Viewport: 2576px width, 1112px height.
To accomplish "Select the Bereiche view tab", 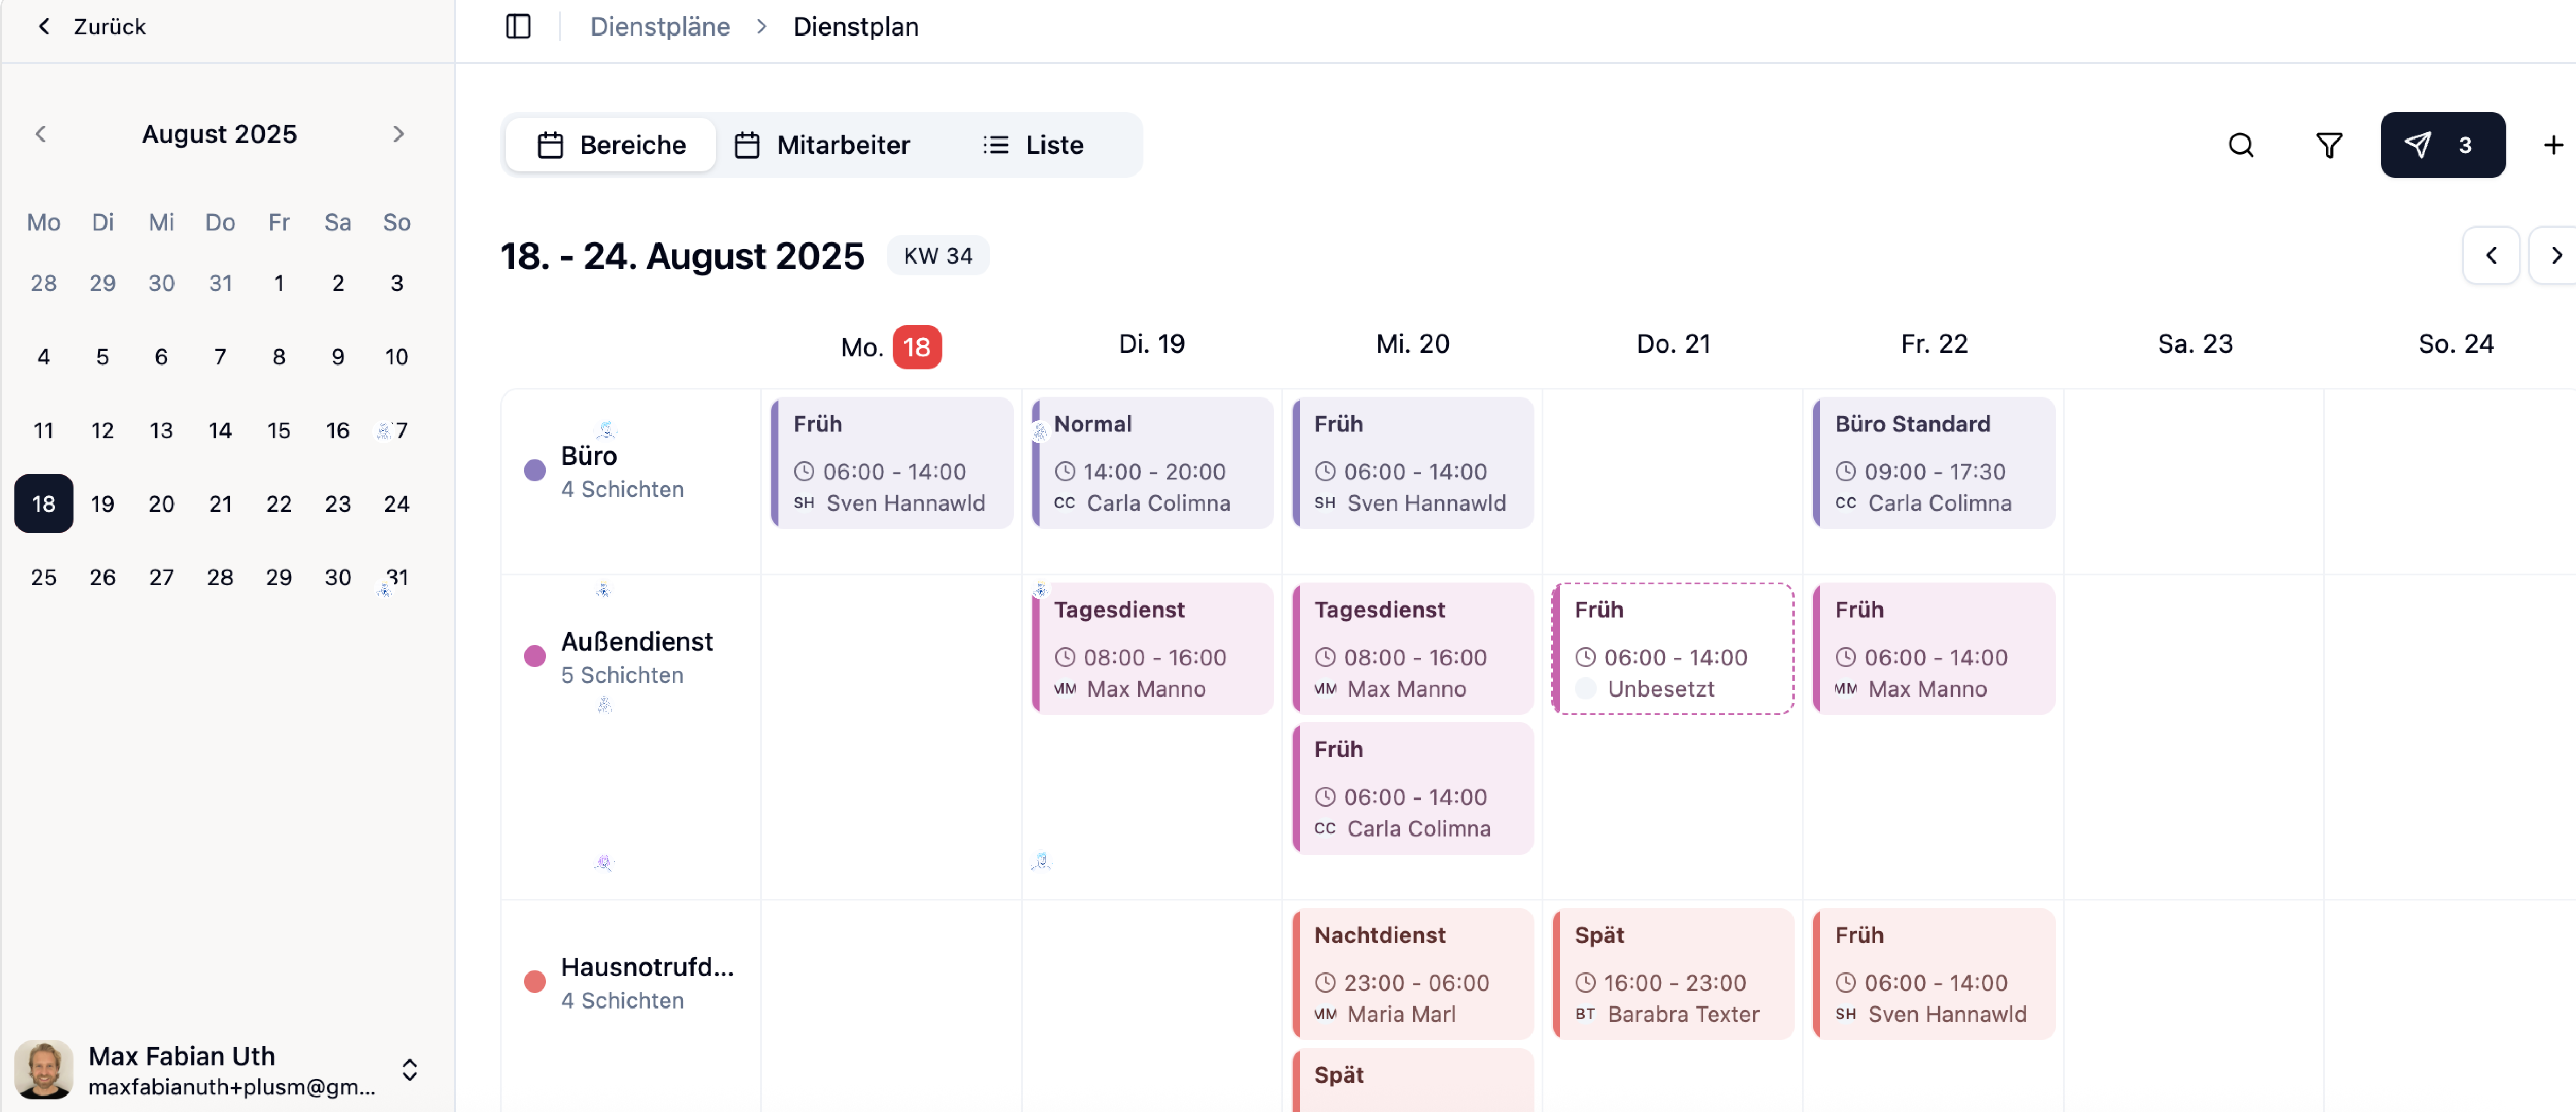I will point(611,145).
